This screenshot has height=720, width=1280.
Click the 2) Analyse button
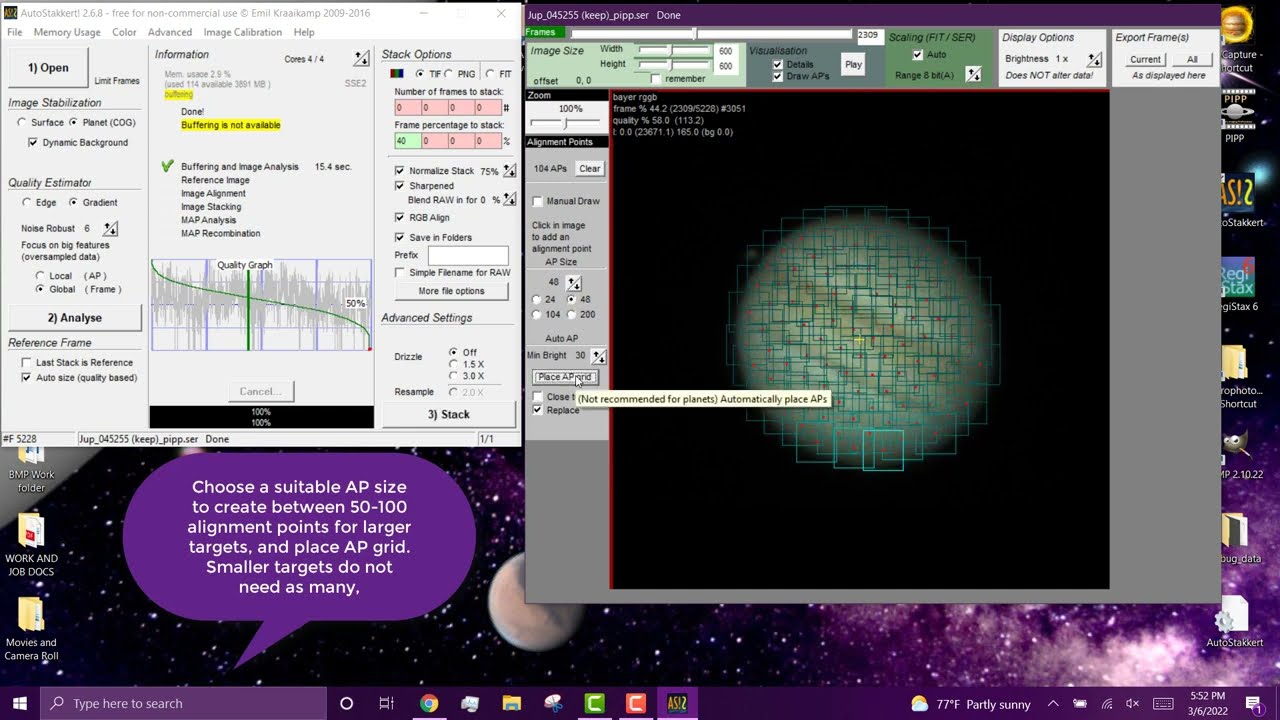pyautogui.click(x=74, y=318)
